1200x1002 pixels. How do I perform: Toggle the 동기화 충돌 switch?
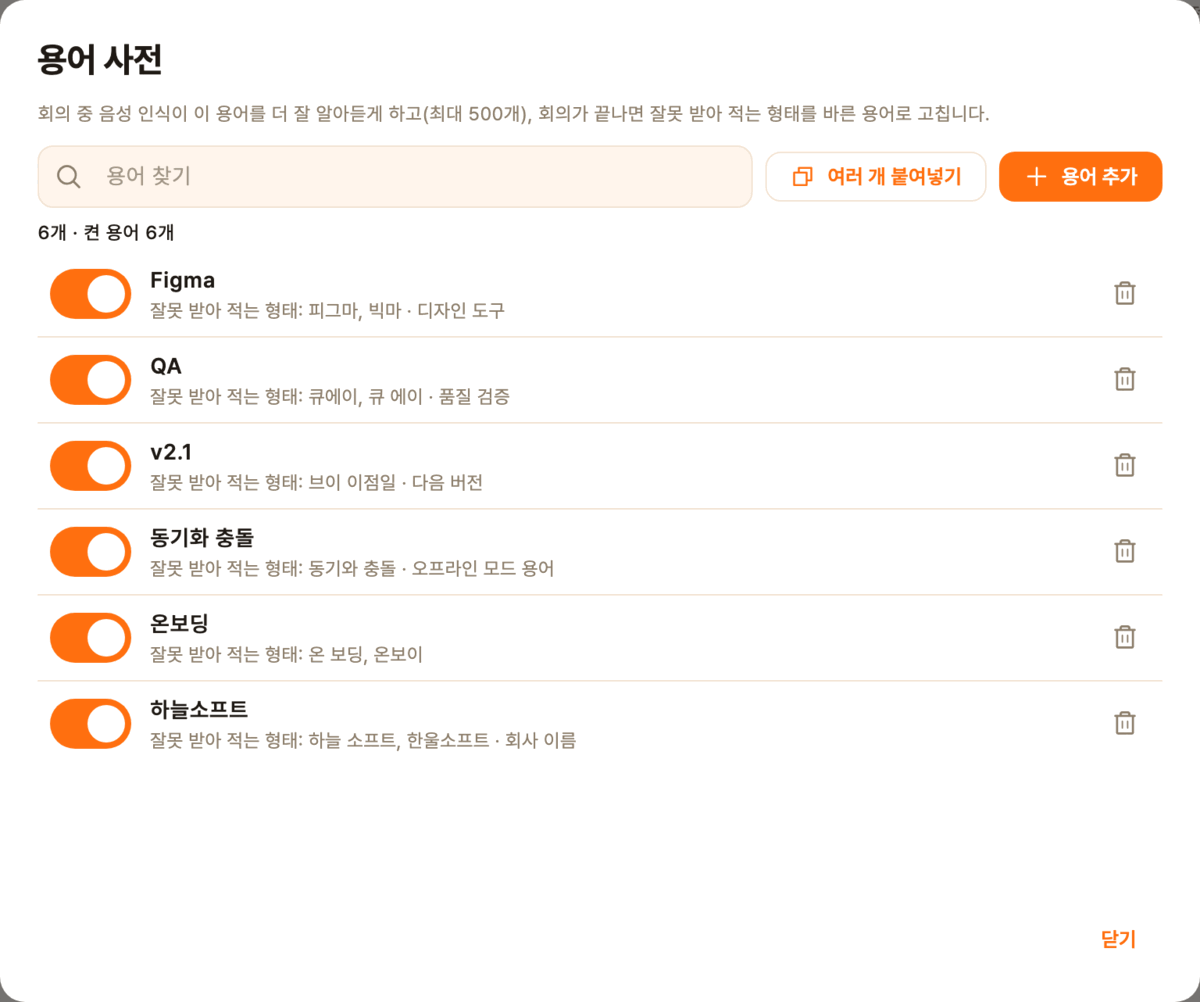coord(91,552)
